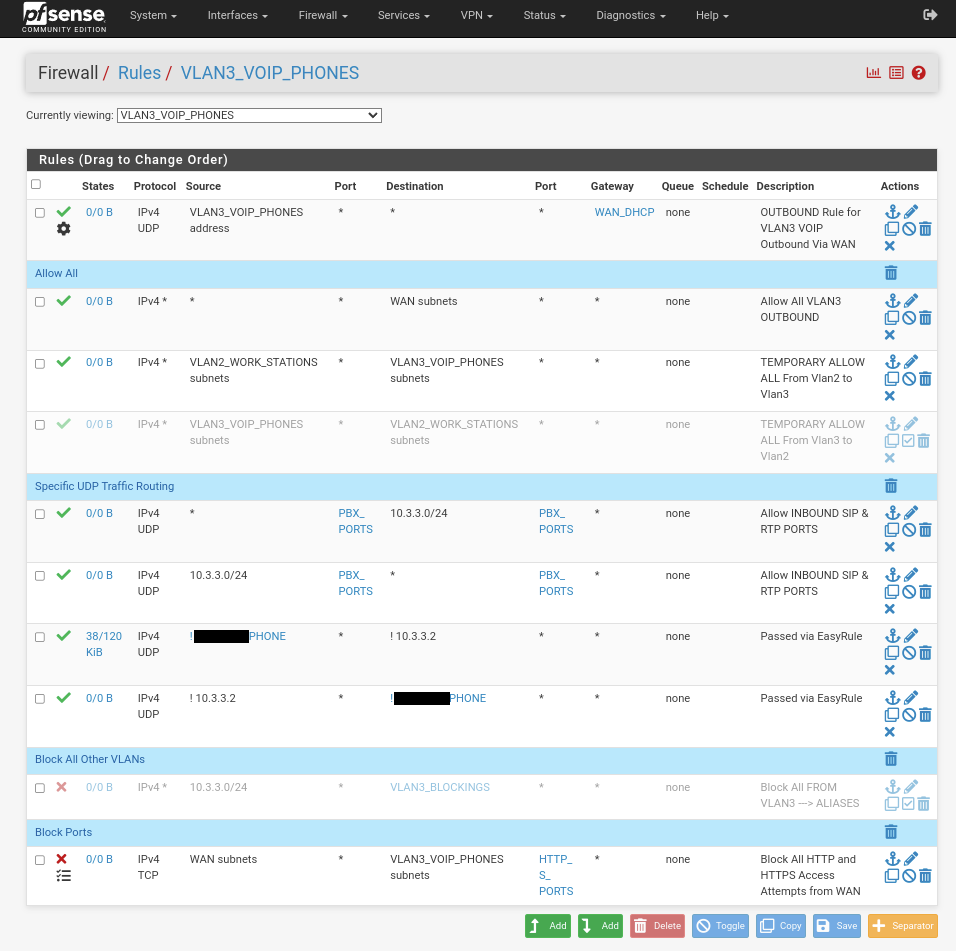This screenshot has height=951, width=956.
Task: Click the Allow All separator bar label
Action: point(56,273)
